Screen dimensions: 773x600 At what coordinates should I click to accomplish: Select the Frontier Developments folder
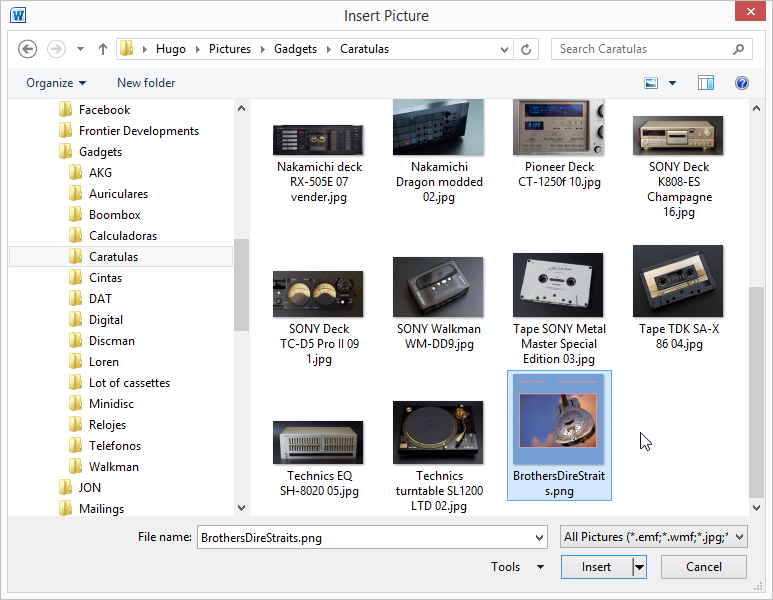tap(139, 131)
